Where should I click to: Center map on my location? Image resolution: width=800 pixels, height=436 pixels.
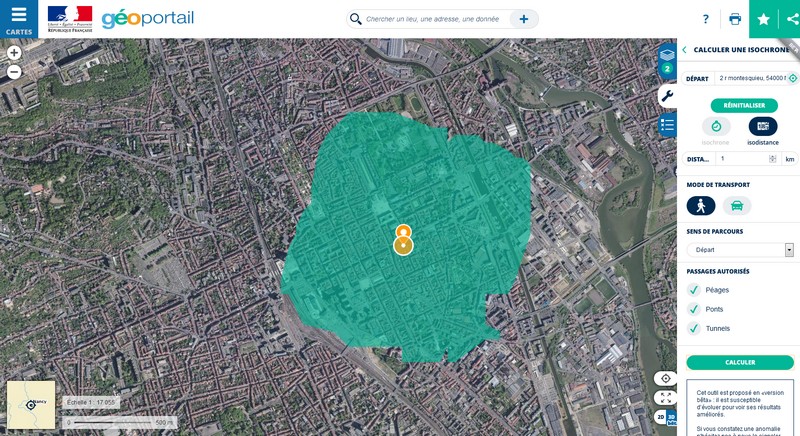coord(665,378)
